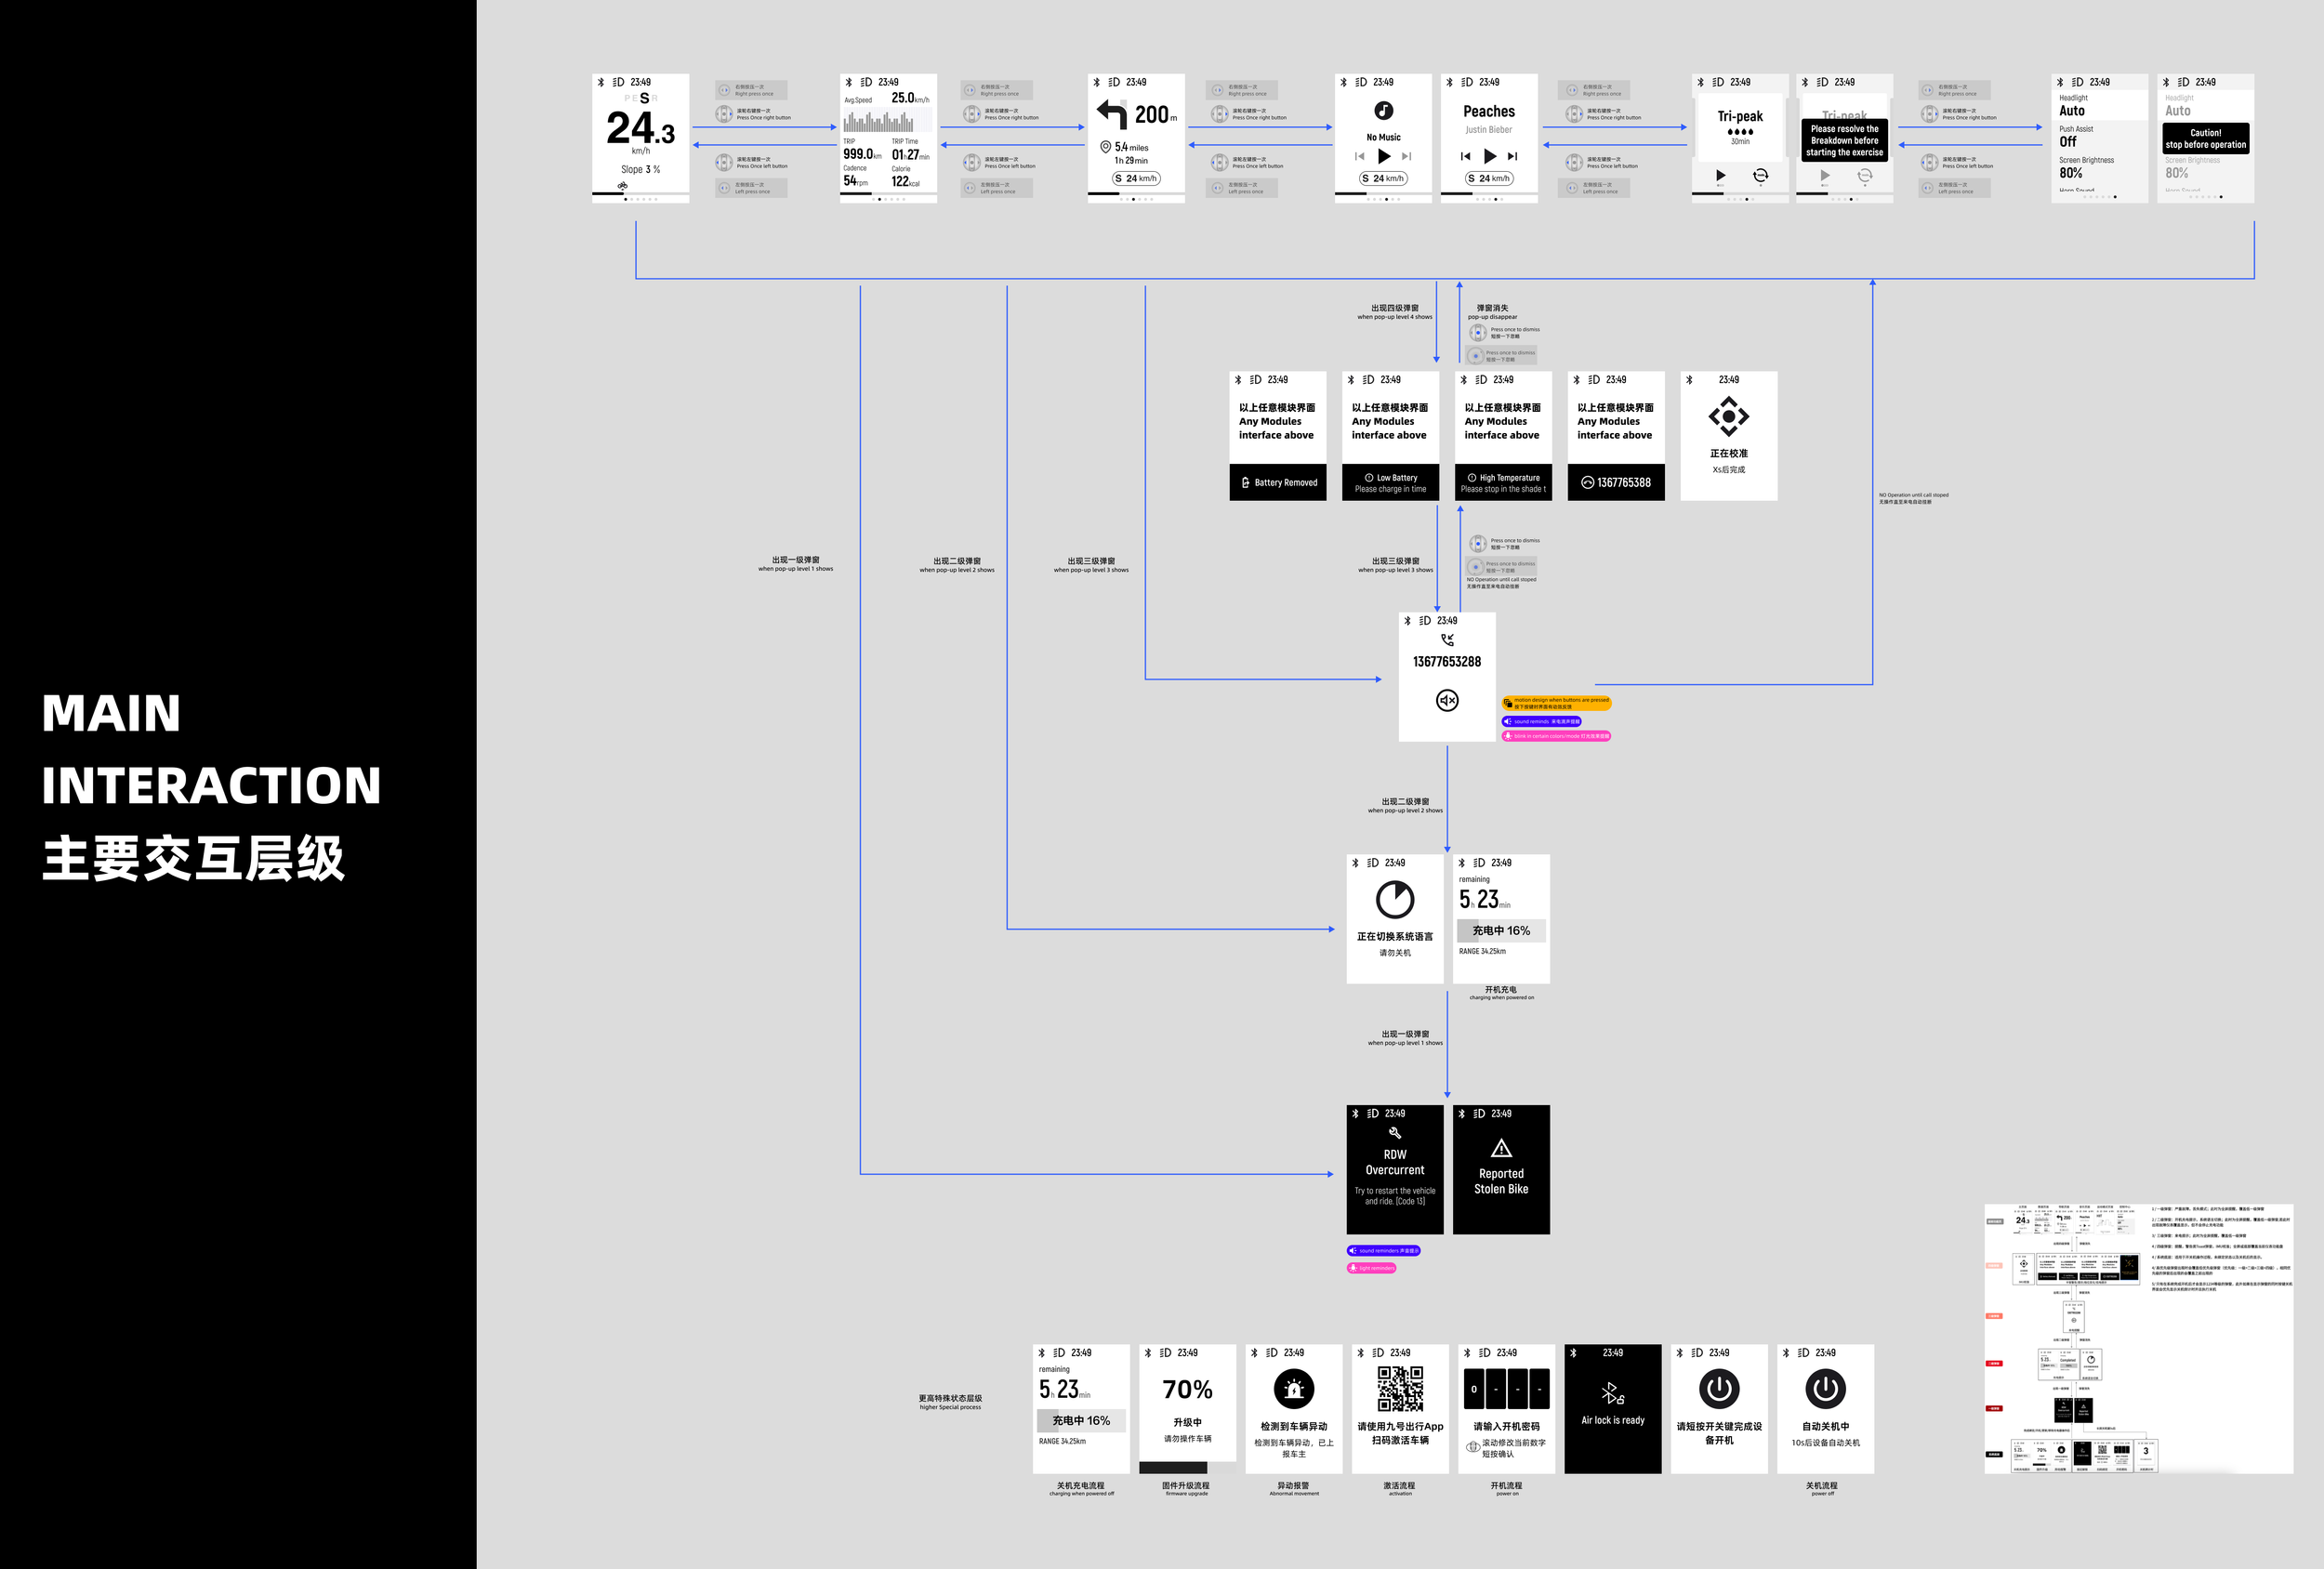Click the 'Slope 3 %' text

[640, 170]
